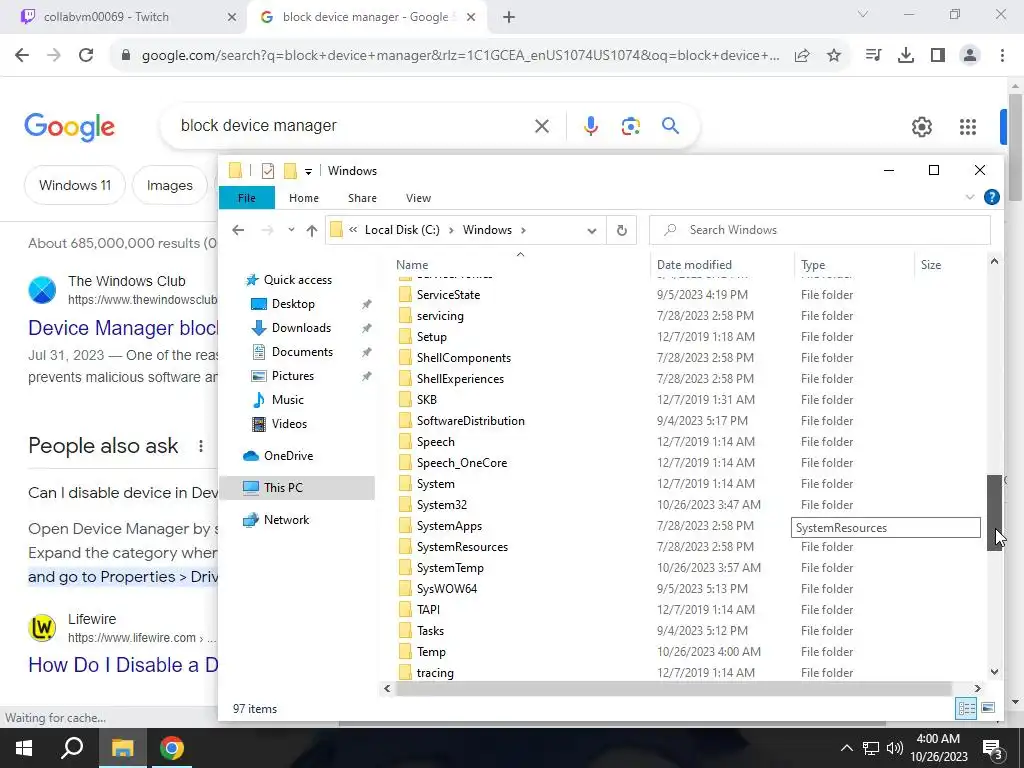The width and height of the screenshot is (1024, 768).
Task: Click Google search magnifier button
Action: pos(671,125)
